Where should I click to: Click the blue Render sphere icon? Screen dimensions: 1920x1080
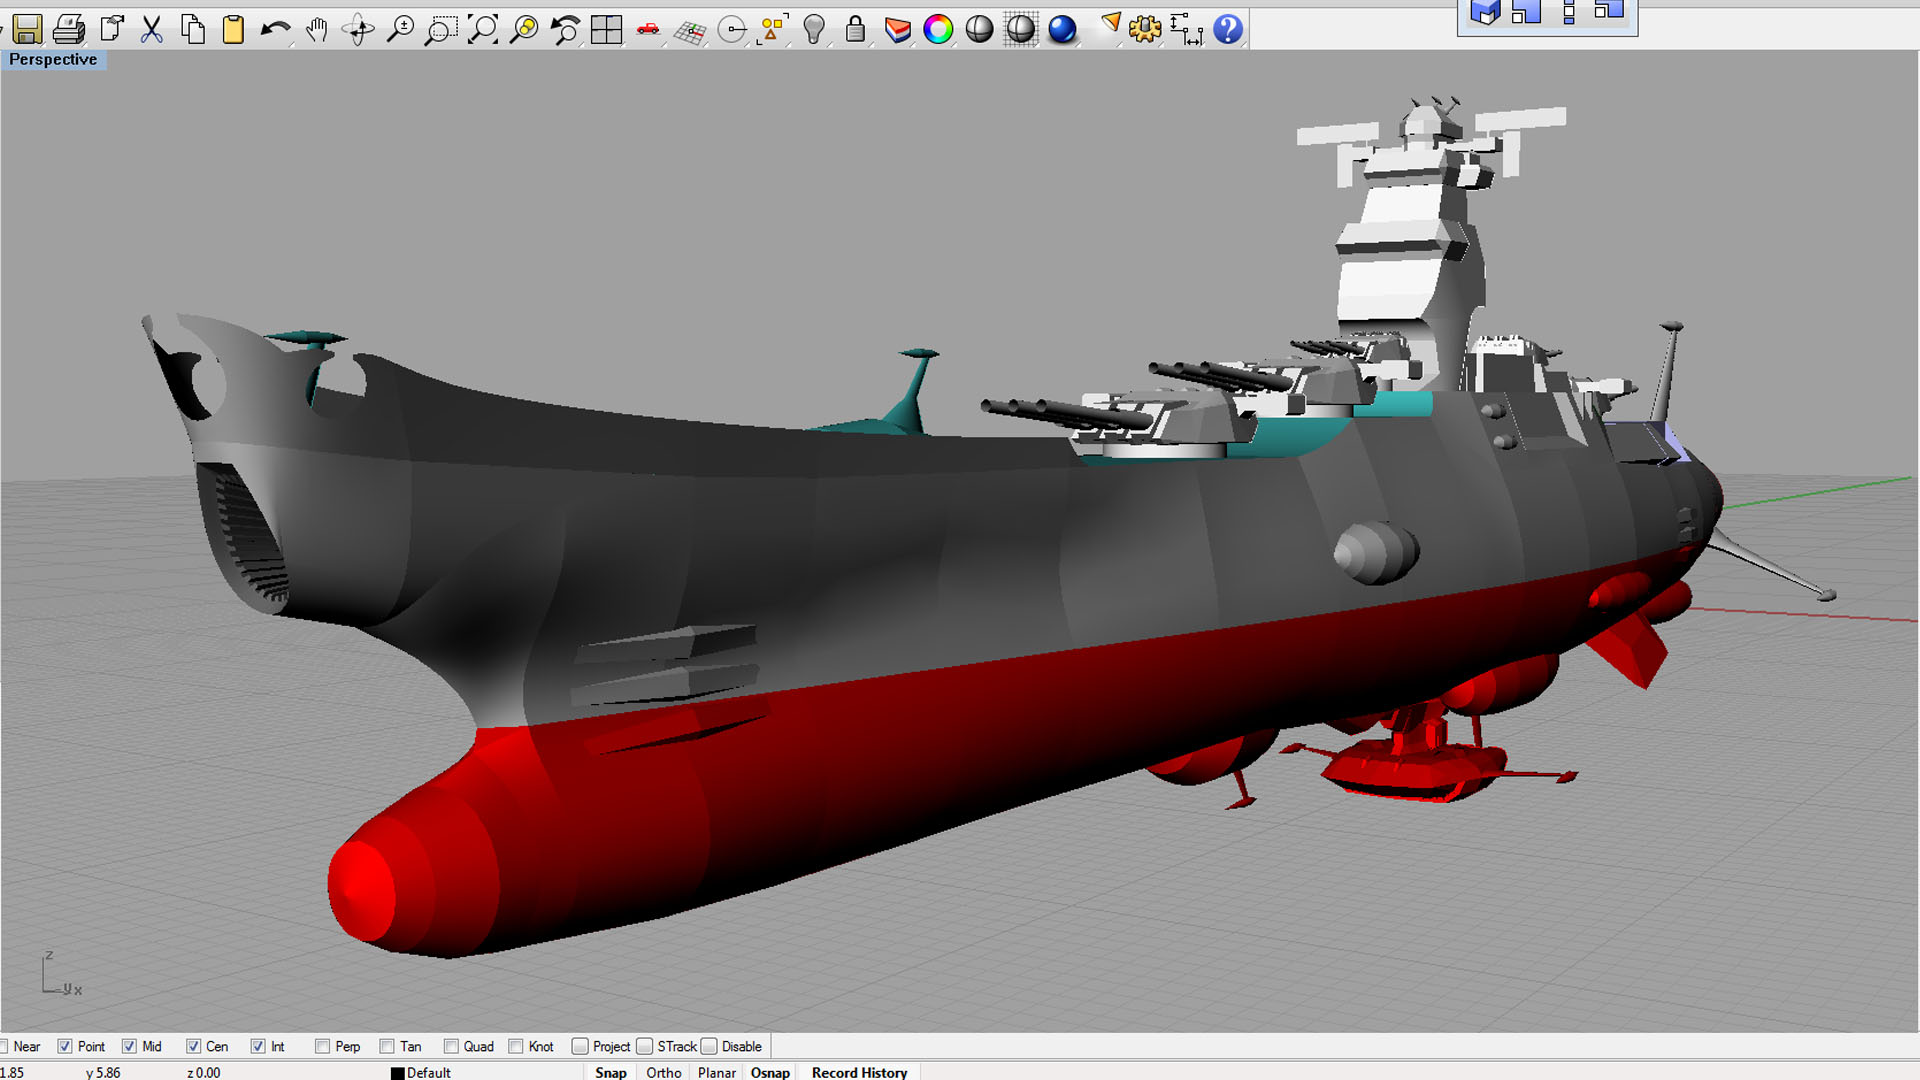(1062, 29)
